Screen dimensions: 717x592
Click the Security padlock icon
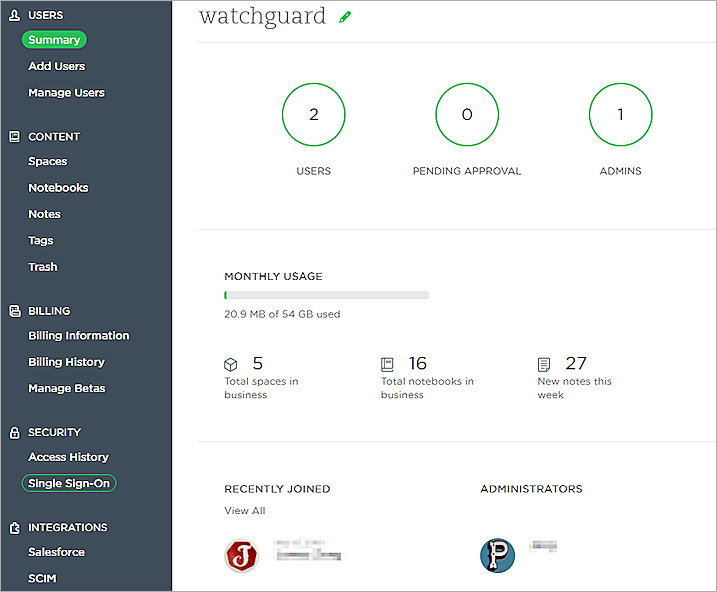pos(15,432)
